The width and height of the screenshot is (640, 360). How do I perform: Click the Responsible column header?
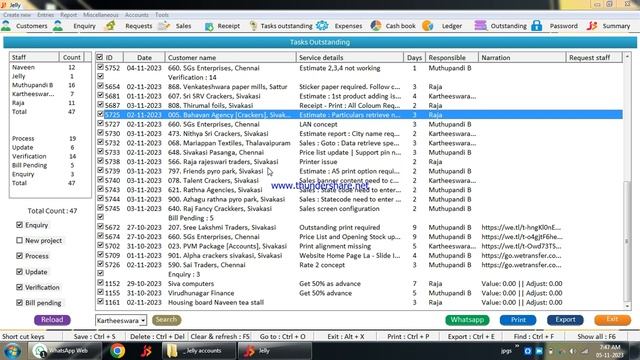451,58
